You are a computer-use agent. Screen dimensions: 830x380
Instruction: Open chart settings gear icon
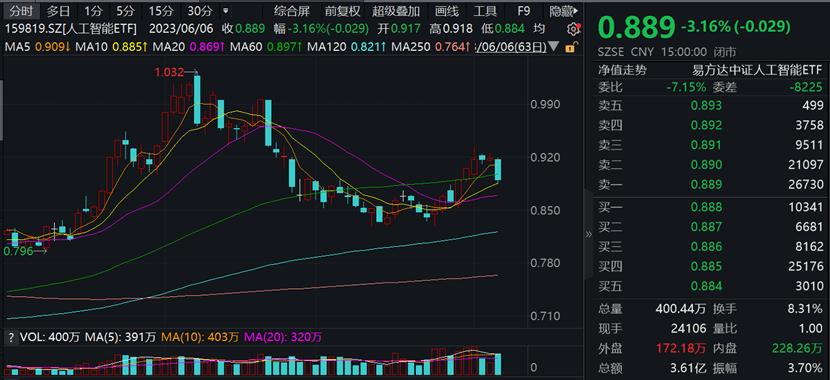coord(573,29)
